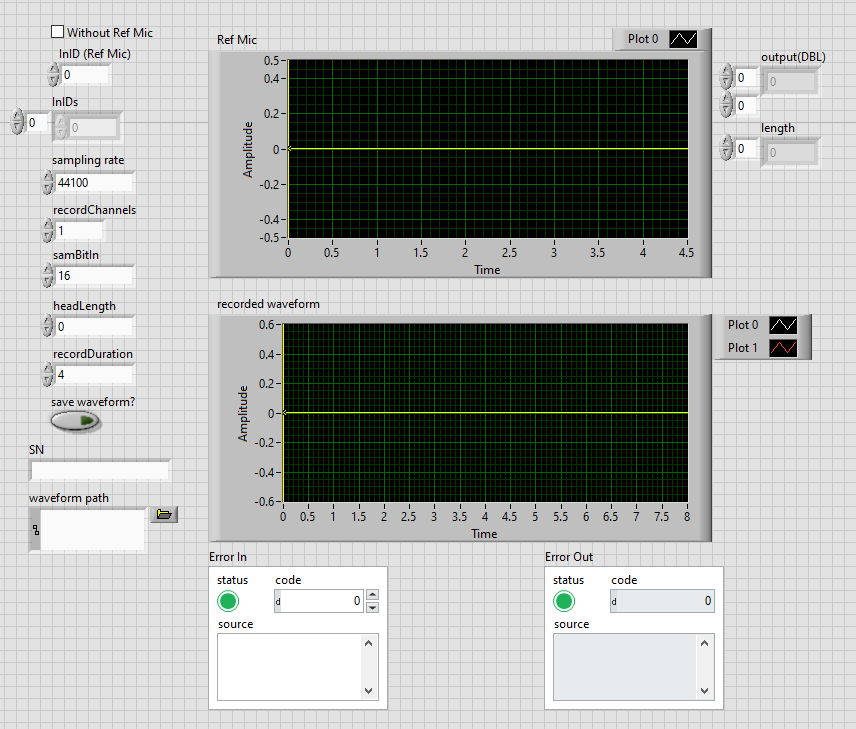Screen dimensions: 856x729
Task: Click the InIDs array index stepper
Action: tap(17, 122)
